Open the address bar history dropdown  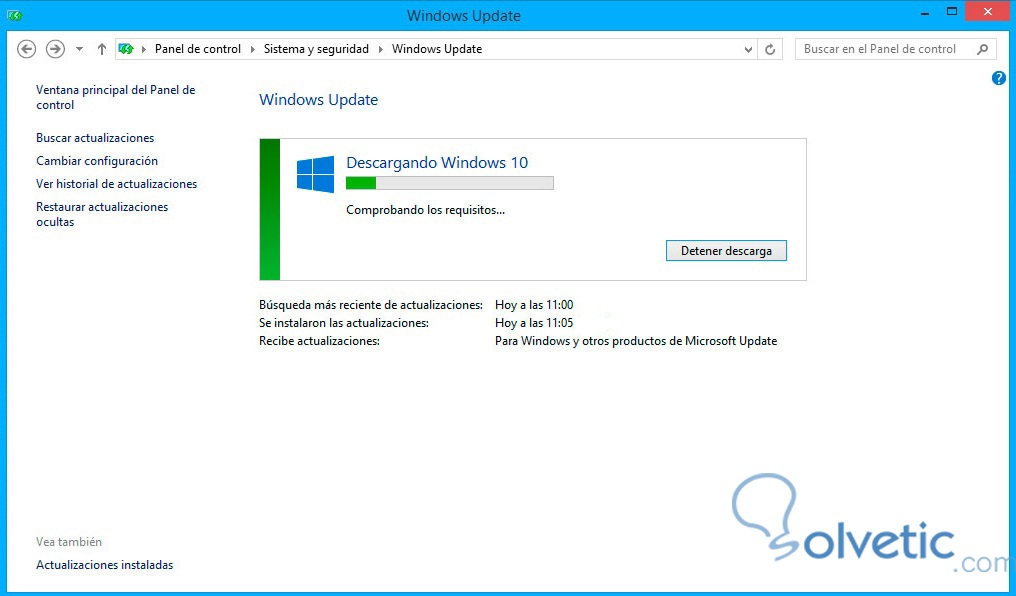pyautogui.click(x=748, y=49)
